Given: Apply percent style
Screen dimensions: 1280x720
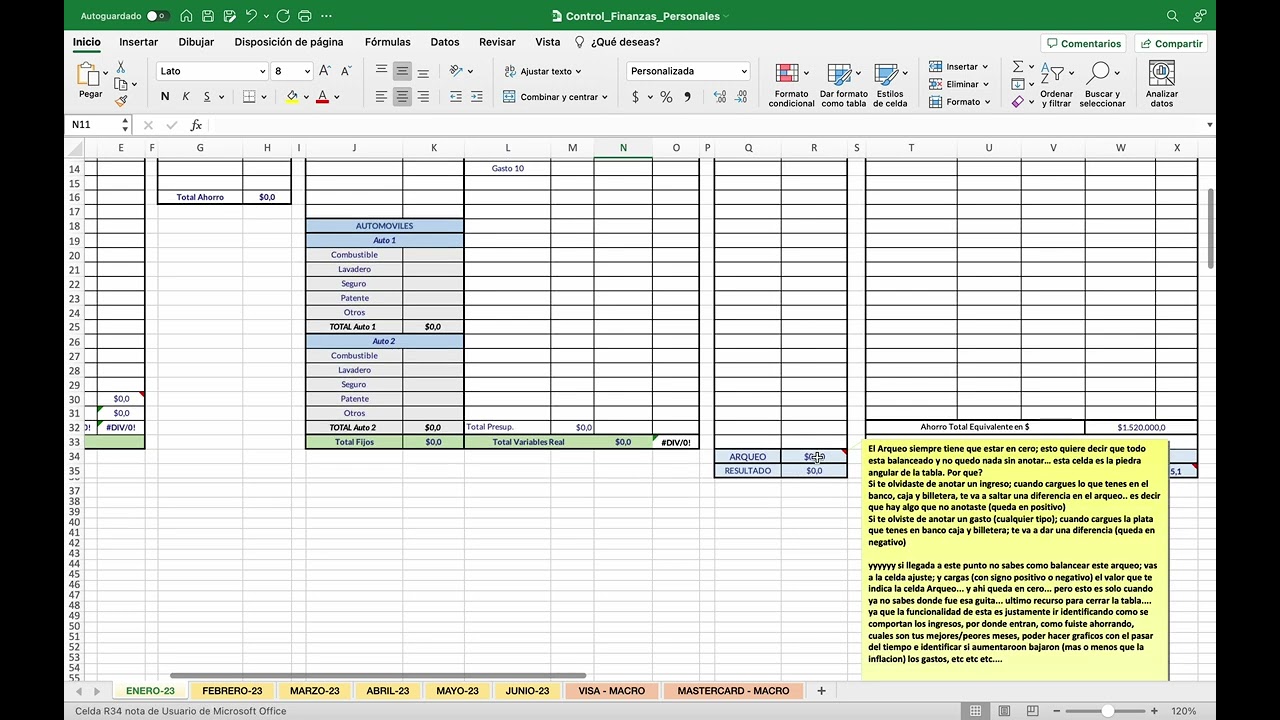Looking at the screenshot, I should tap(666, 97).
